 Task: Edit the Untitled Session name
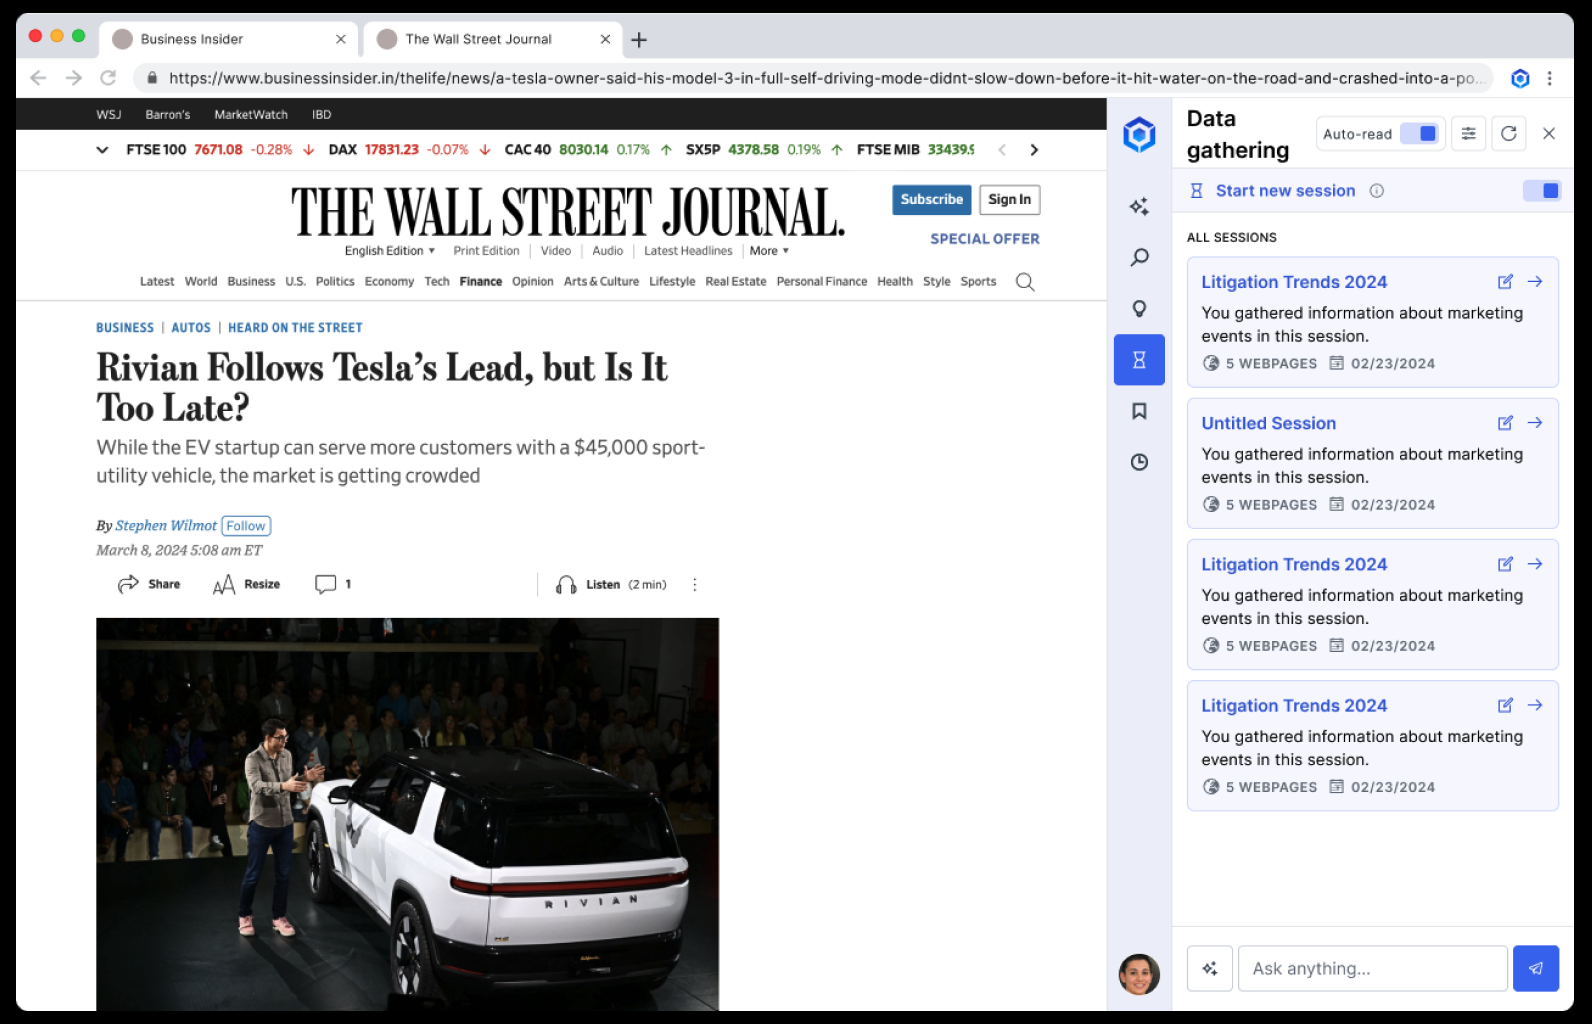pos(1505,423)
